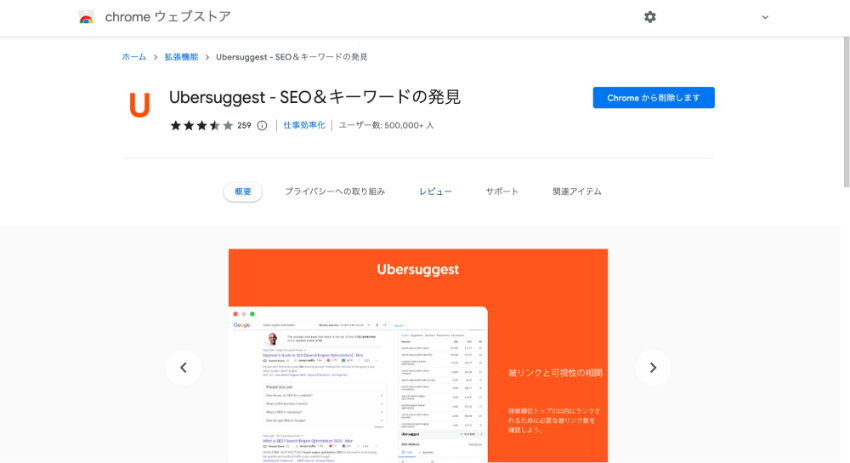Open the サポート tab
The image size is (850, 463).
click(502, 191)
